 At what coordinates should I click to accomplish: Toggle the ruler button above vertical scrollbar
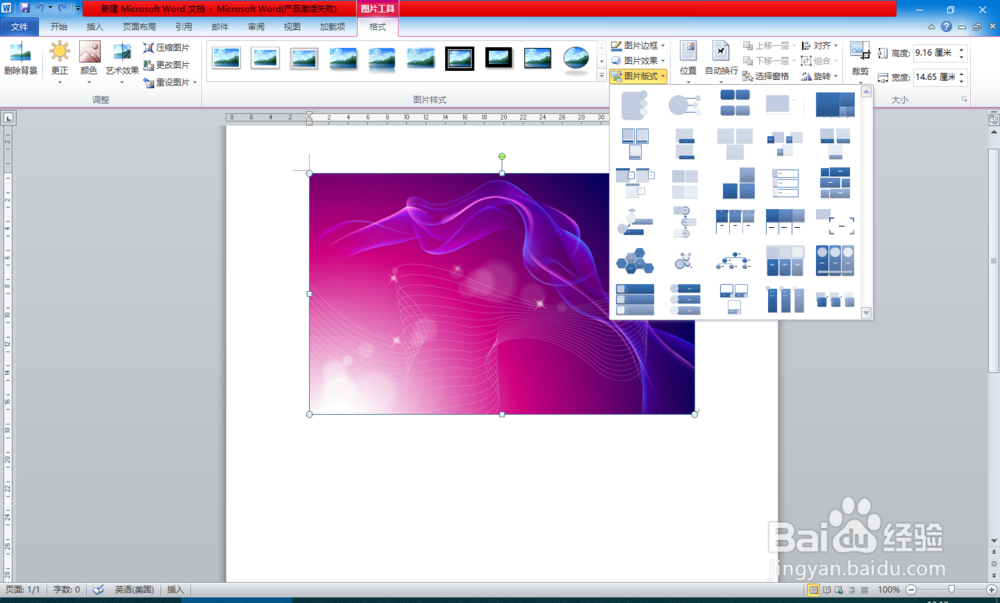coord(994,119)
